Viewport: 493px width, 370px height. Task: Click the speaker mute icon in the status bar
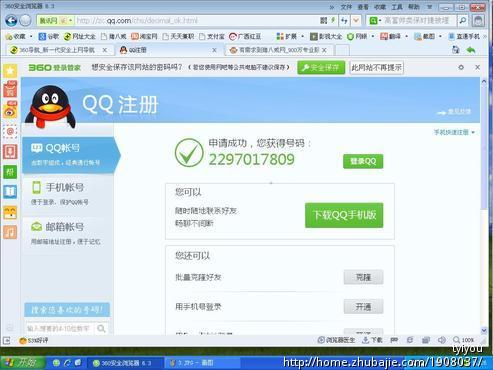click(x=442, y=340)
